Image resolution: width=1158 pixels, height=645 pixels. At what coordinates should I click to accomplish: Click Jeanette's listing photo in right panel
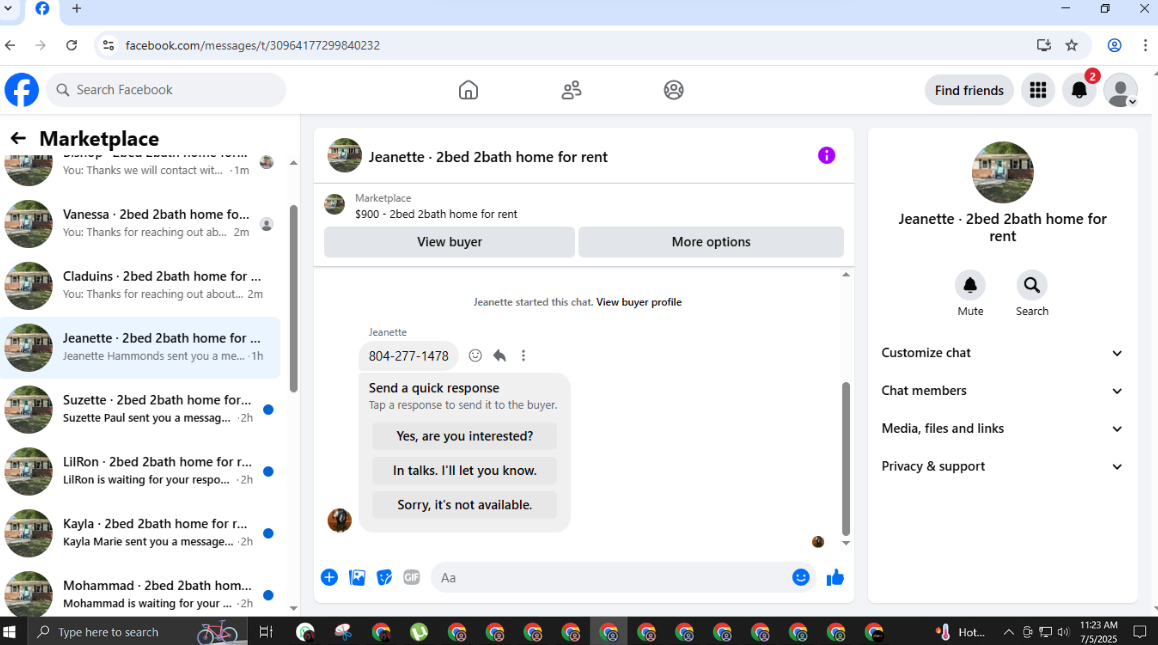(1002, 172)
